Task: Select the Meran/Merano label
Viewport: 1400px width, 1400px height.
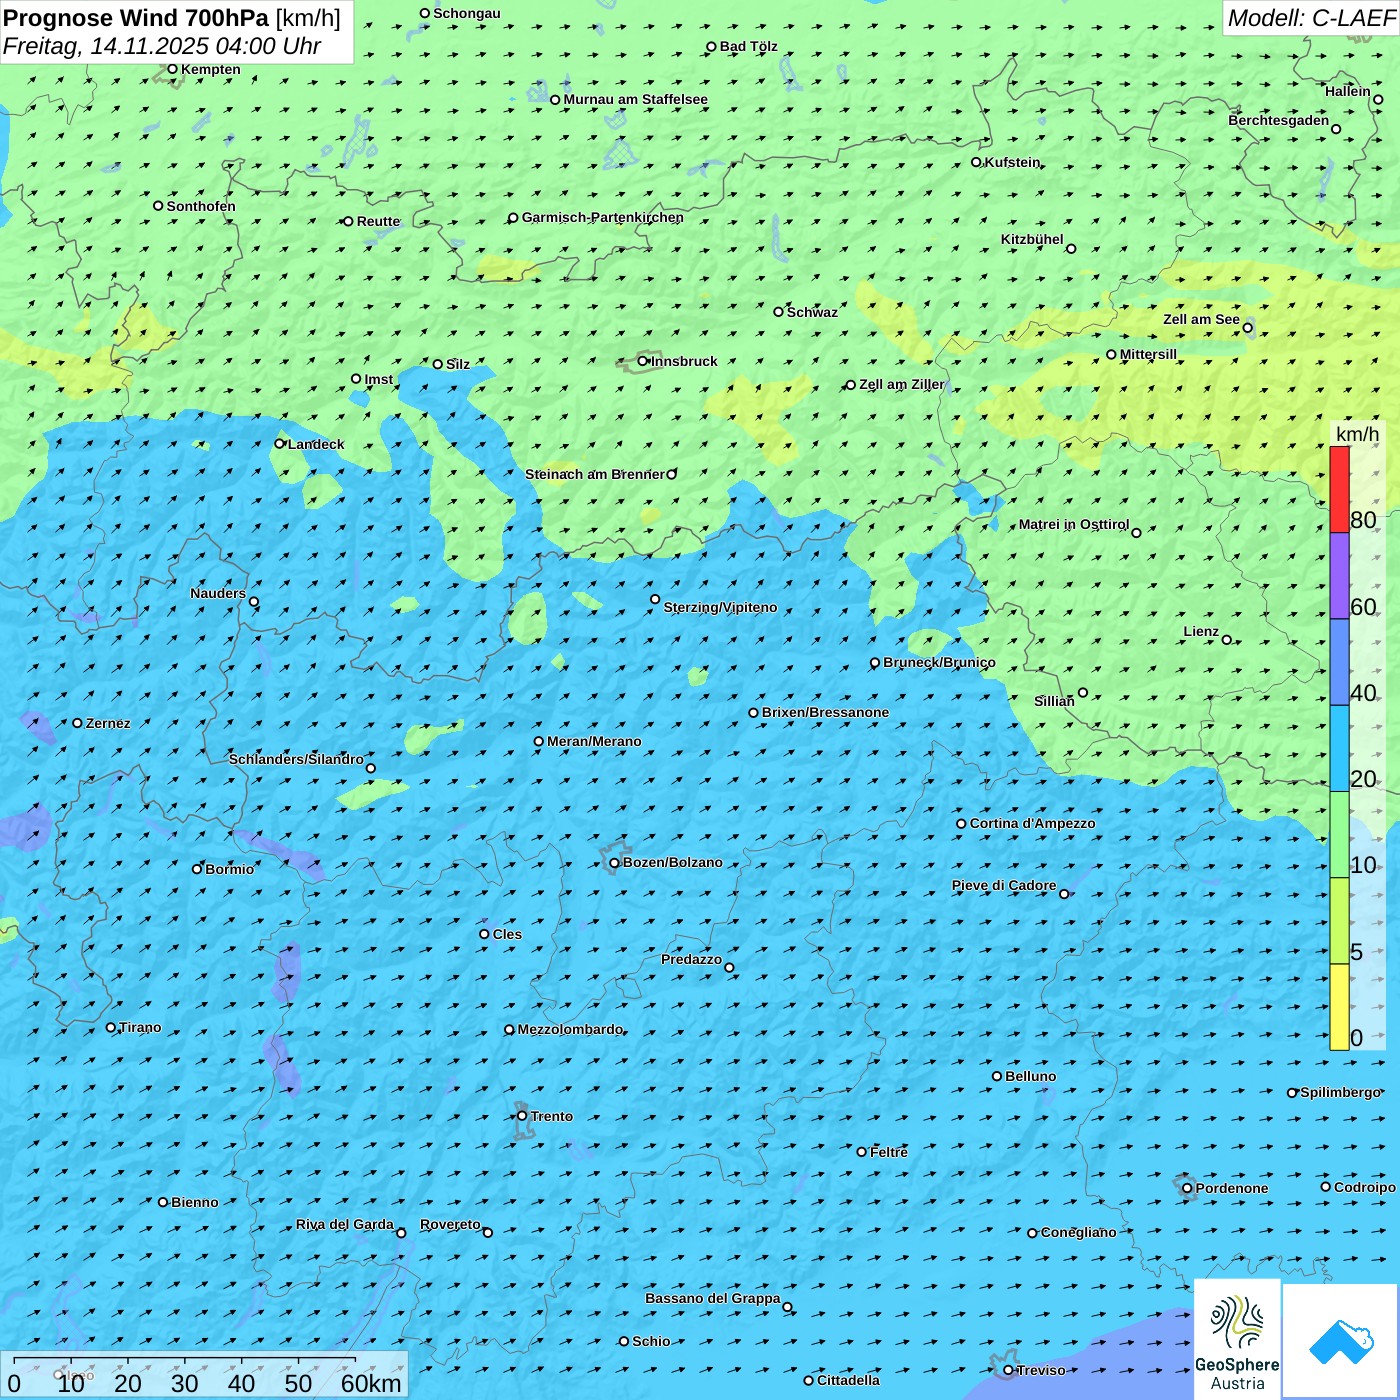Action: [594, 741]
